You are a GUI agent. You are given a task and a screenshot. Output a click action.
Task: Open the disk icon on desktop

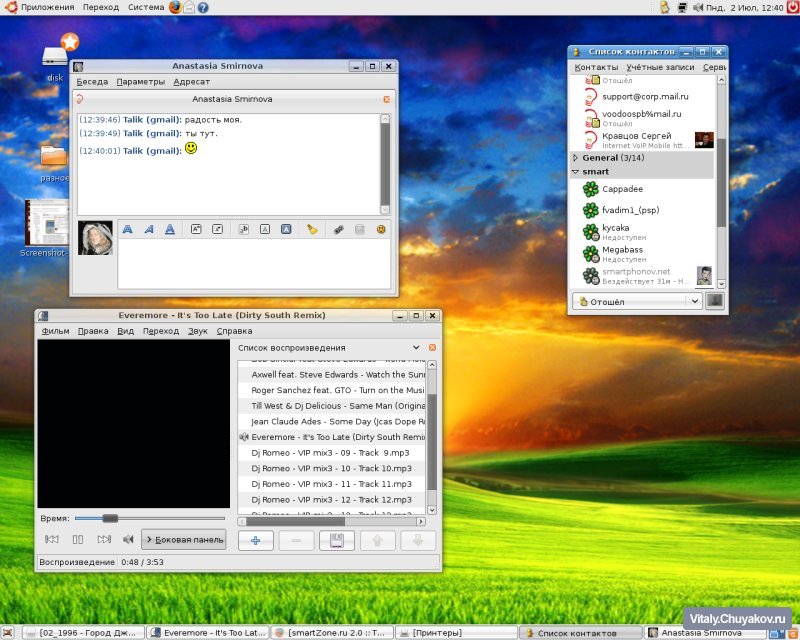(55, 59)
